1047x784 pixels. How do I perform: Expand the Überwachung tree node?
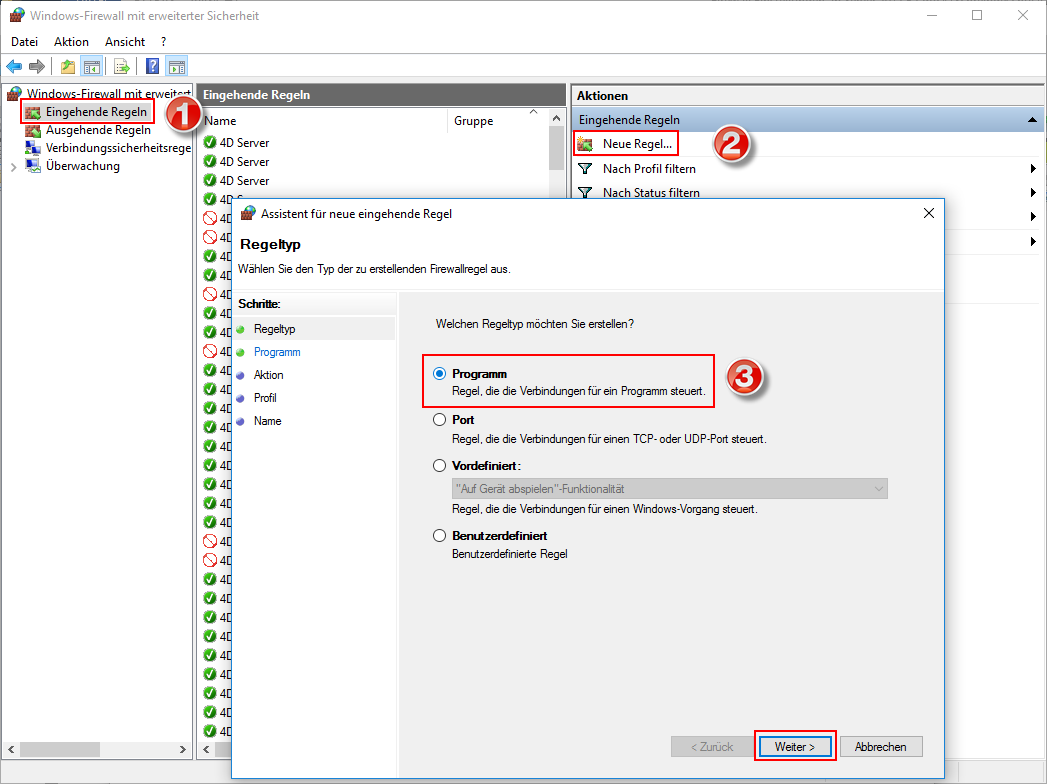(x=13, y=167)
